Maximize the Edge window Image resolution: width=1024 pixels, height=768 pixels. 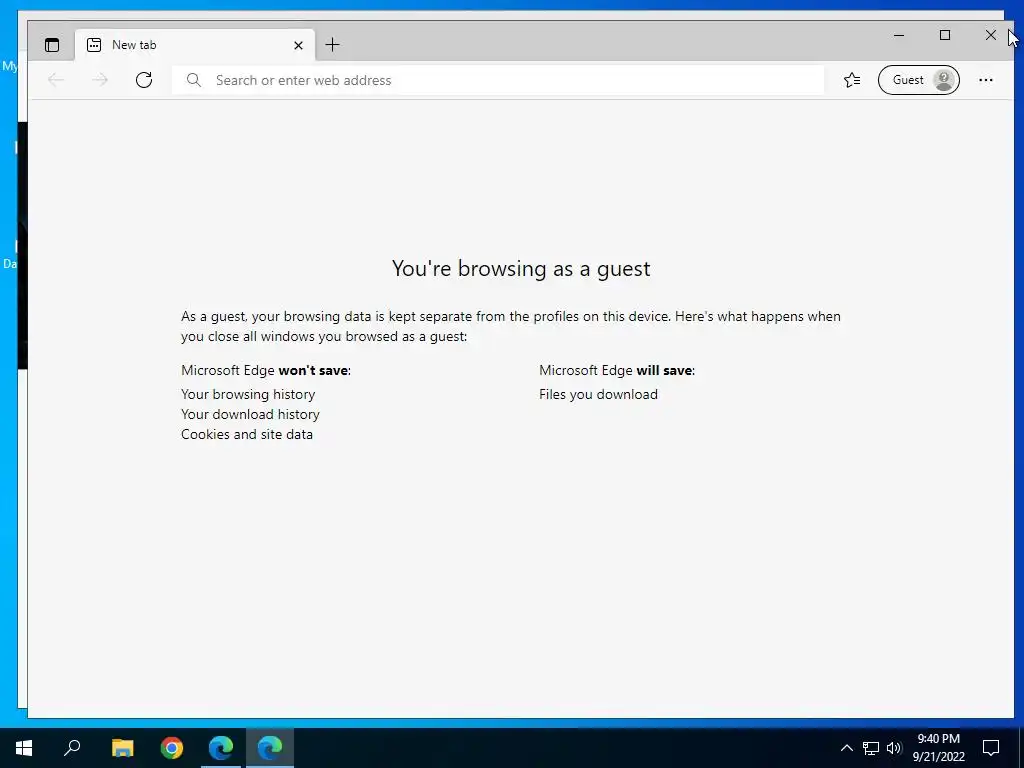coord(944,35)
